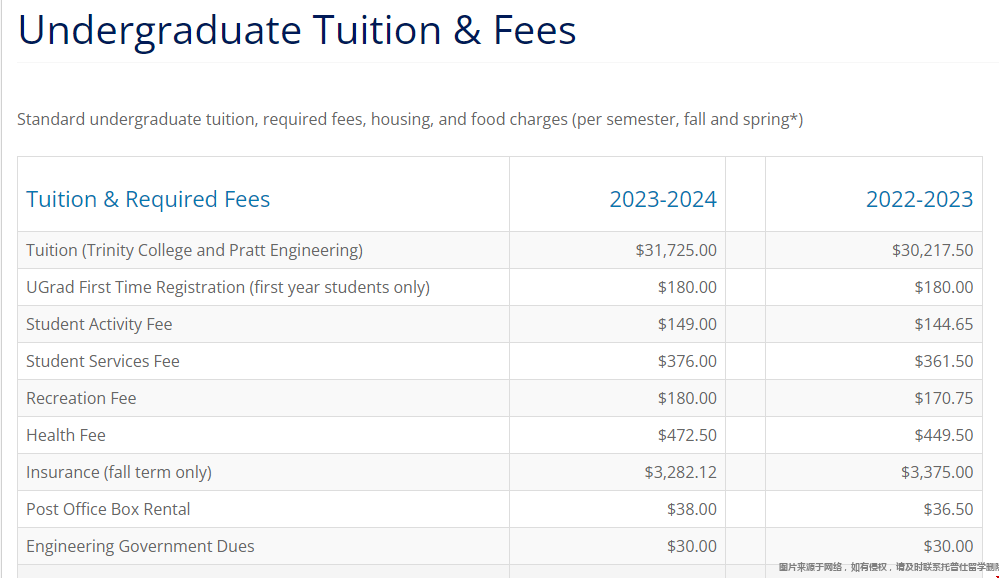Select Insurance (fall term only) label
999x578 pixels.
pos(119,472)
